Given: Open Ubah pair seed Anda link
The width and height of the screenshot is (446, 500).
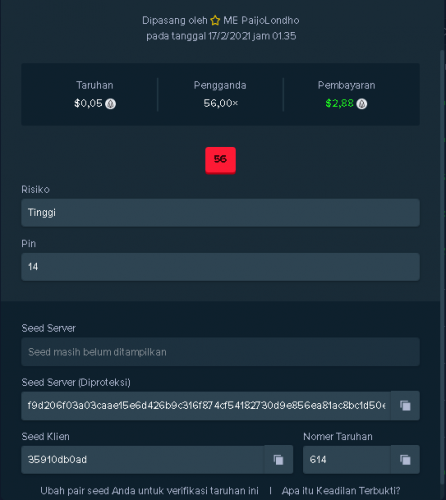Looking at the screenshot, I should coord(149,491).
